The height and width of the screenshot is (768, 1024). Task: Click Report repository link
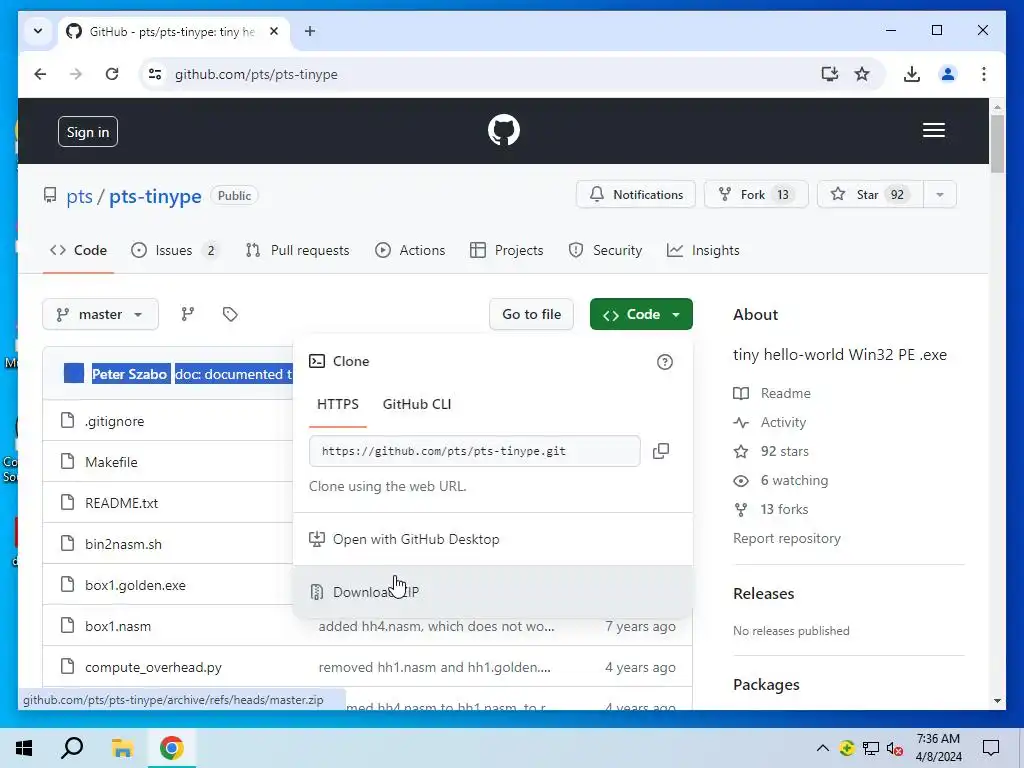click(786, 538)
